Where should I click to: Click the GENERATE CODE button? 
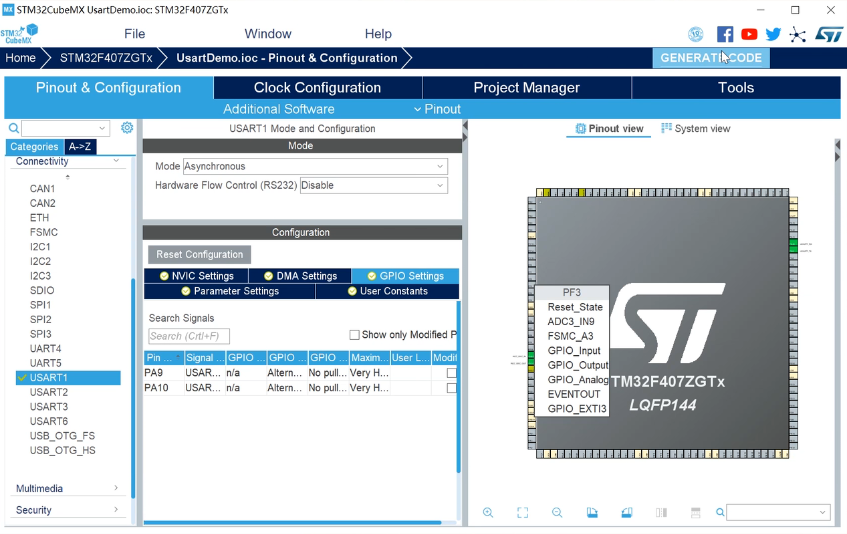coord(711,58)
